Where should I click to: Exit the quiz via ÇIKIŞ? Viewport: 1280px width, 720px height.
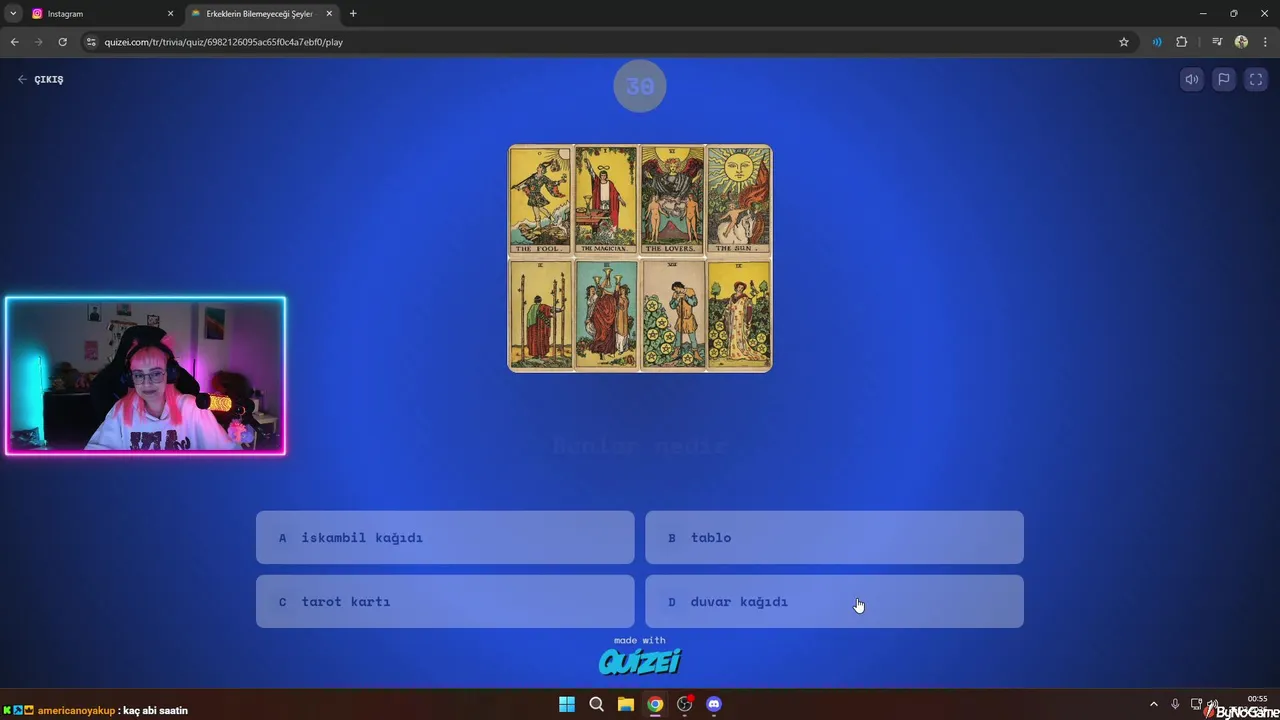click(41, 79)
